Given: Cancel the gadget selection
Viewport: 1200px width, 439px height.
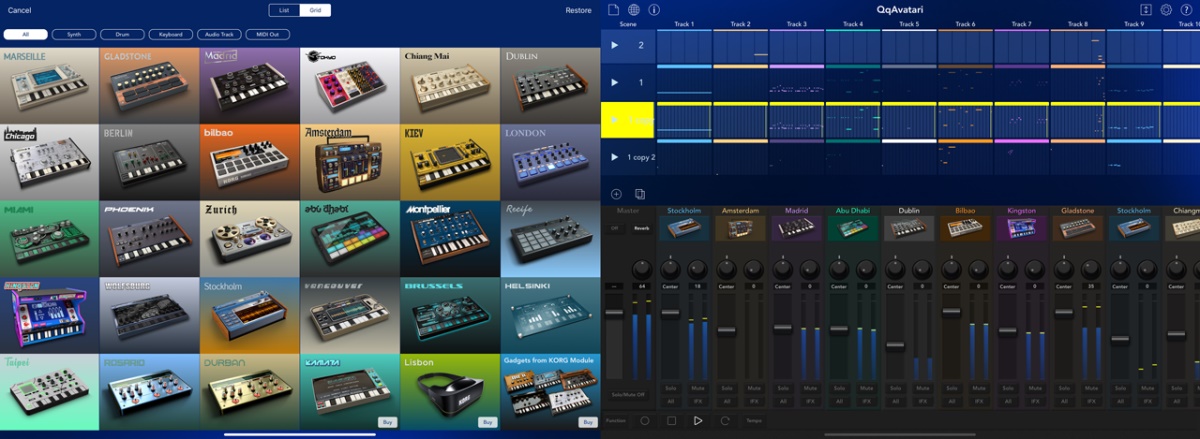Looking at the screenshot, I should (x=19, y=10).
